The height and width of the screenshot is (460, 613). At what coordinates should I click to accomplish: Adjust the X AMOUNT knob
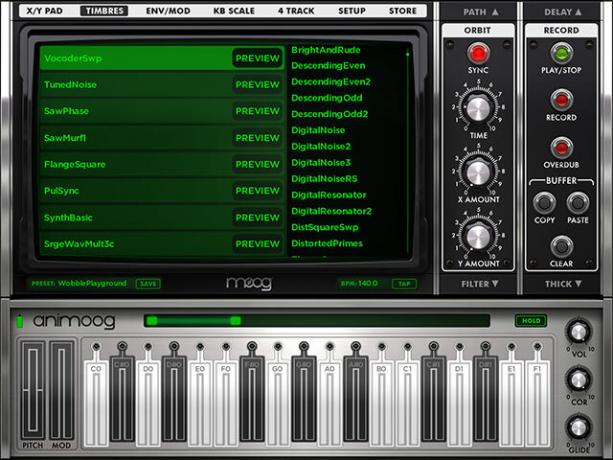[478, 172]
